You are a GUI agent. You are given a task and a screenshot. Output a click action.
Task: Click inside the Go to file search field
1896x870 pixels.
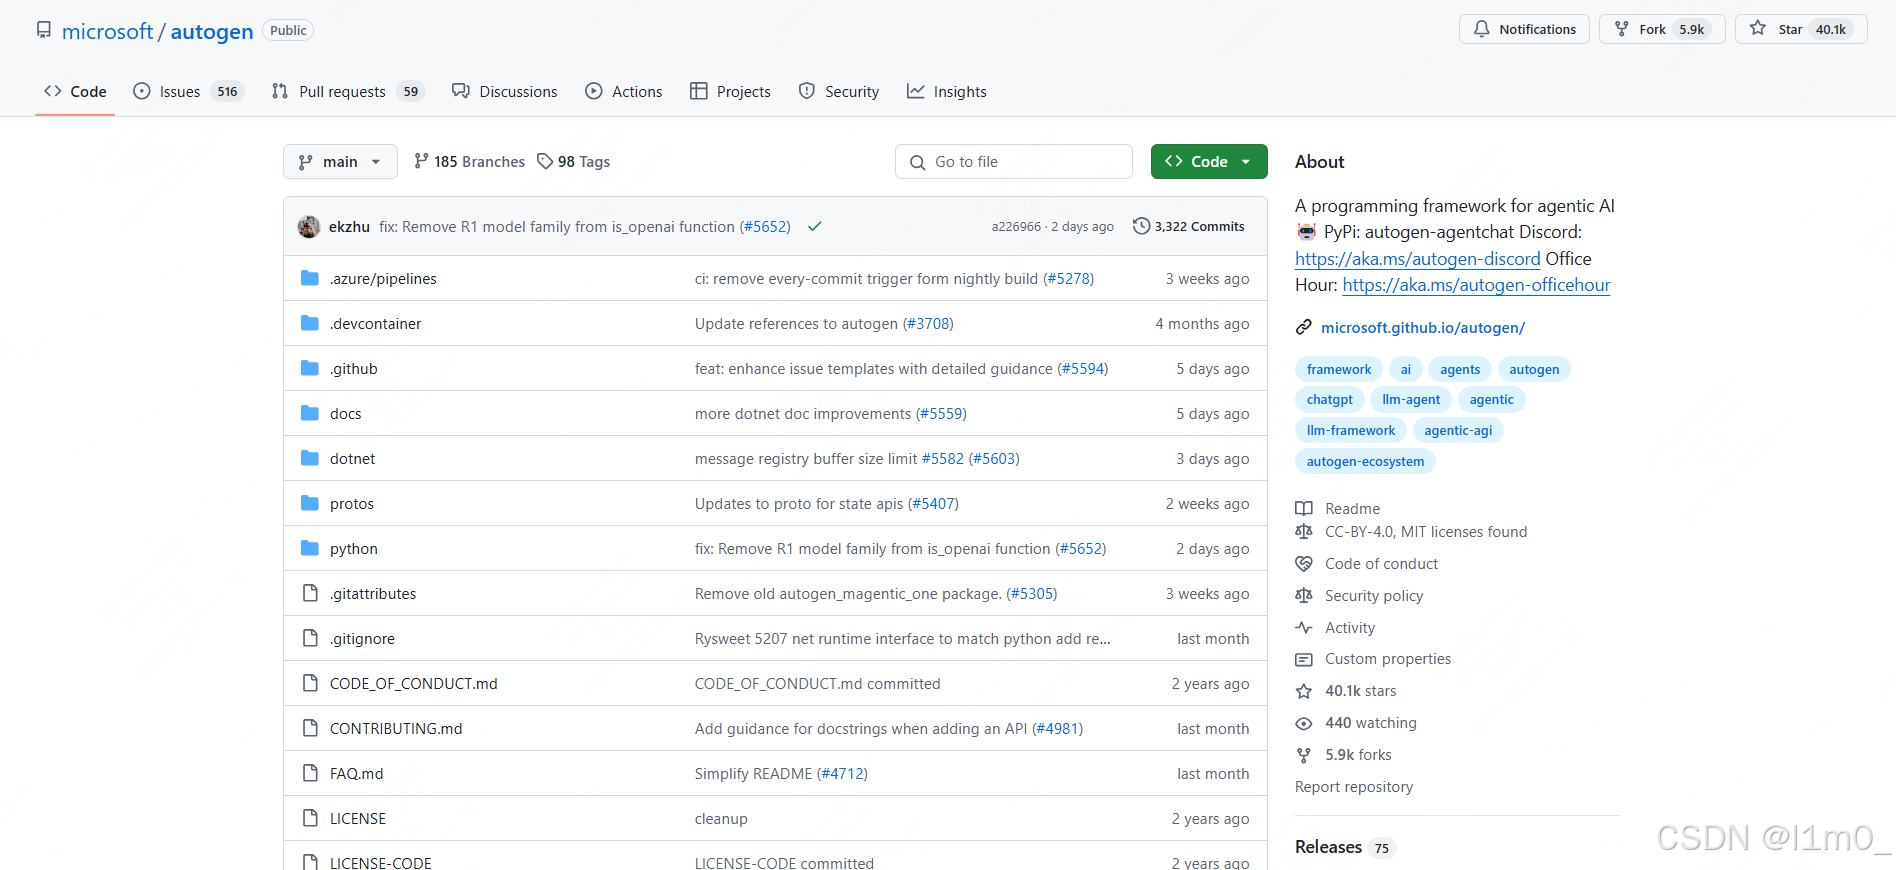1014,162
